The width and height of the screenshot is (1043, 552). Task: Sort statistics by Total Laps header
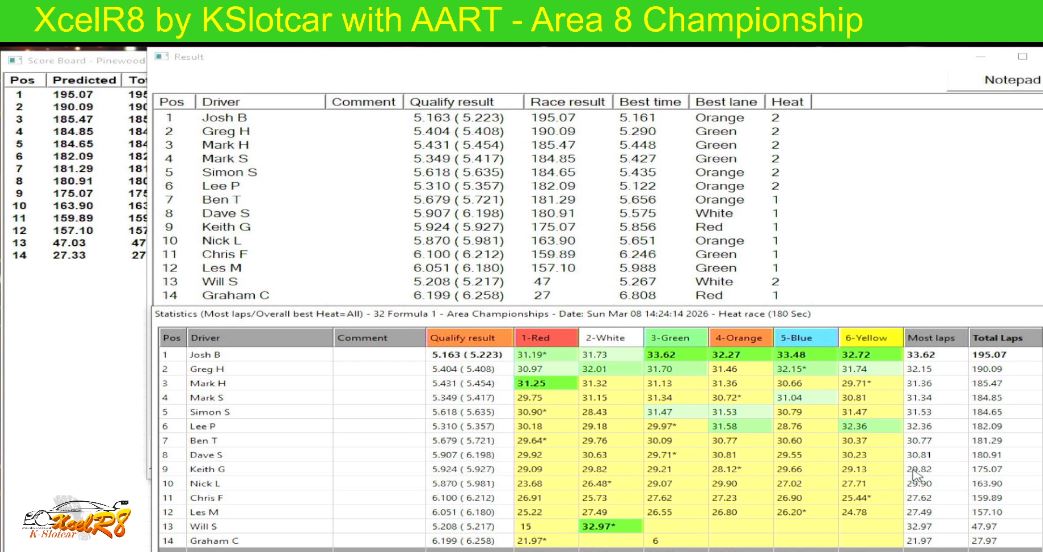1003,338
